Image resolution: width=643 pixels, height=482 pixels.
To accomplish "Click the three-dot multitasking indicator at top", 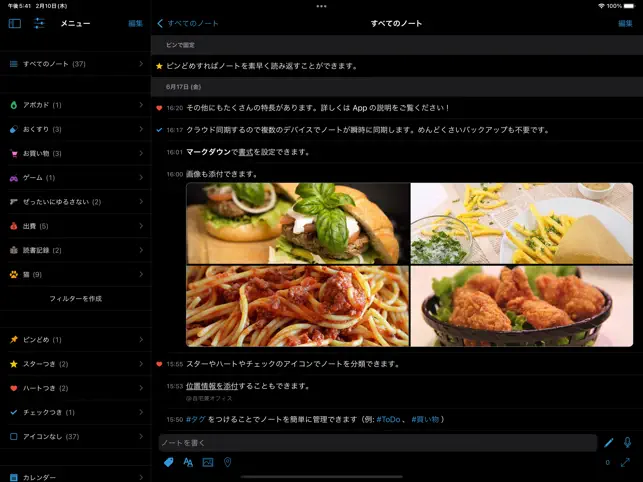I will (x=322, y=6).
